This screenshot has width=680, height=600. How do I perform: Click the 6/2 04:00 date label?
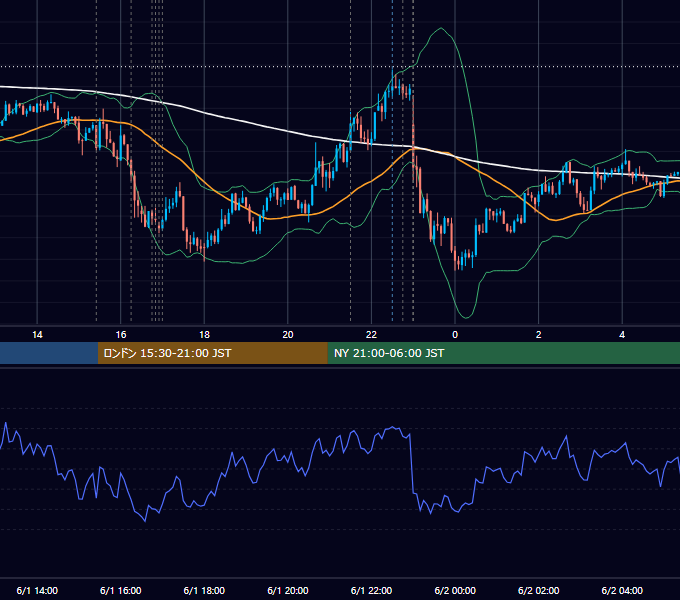622,591
